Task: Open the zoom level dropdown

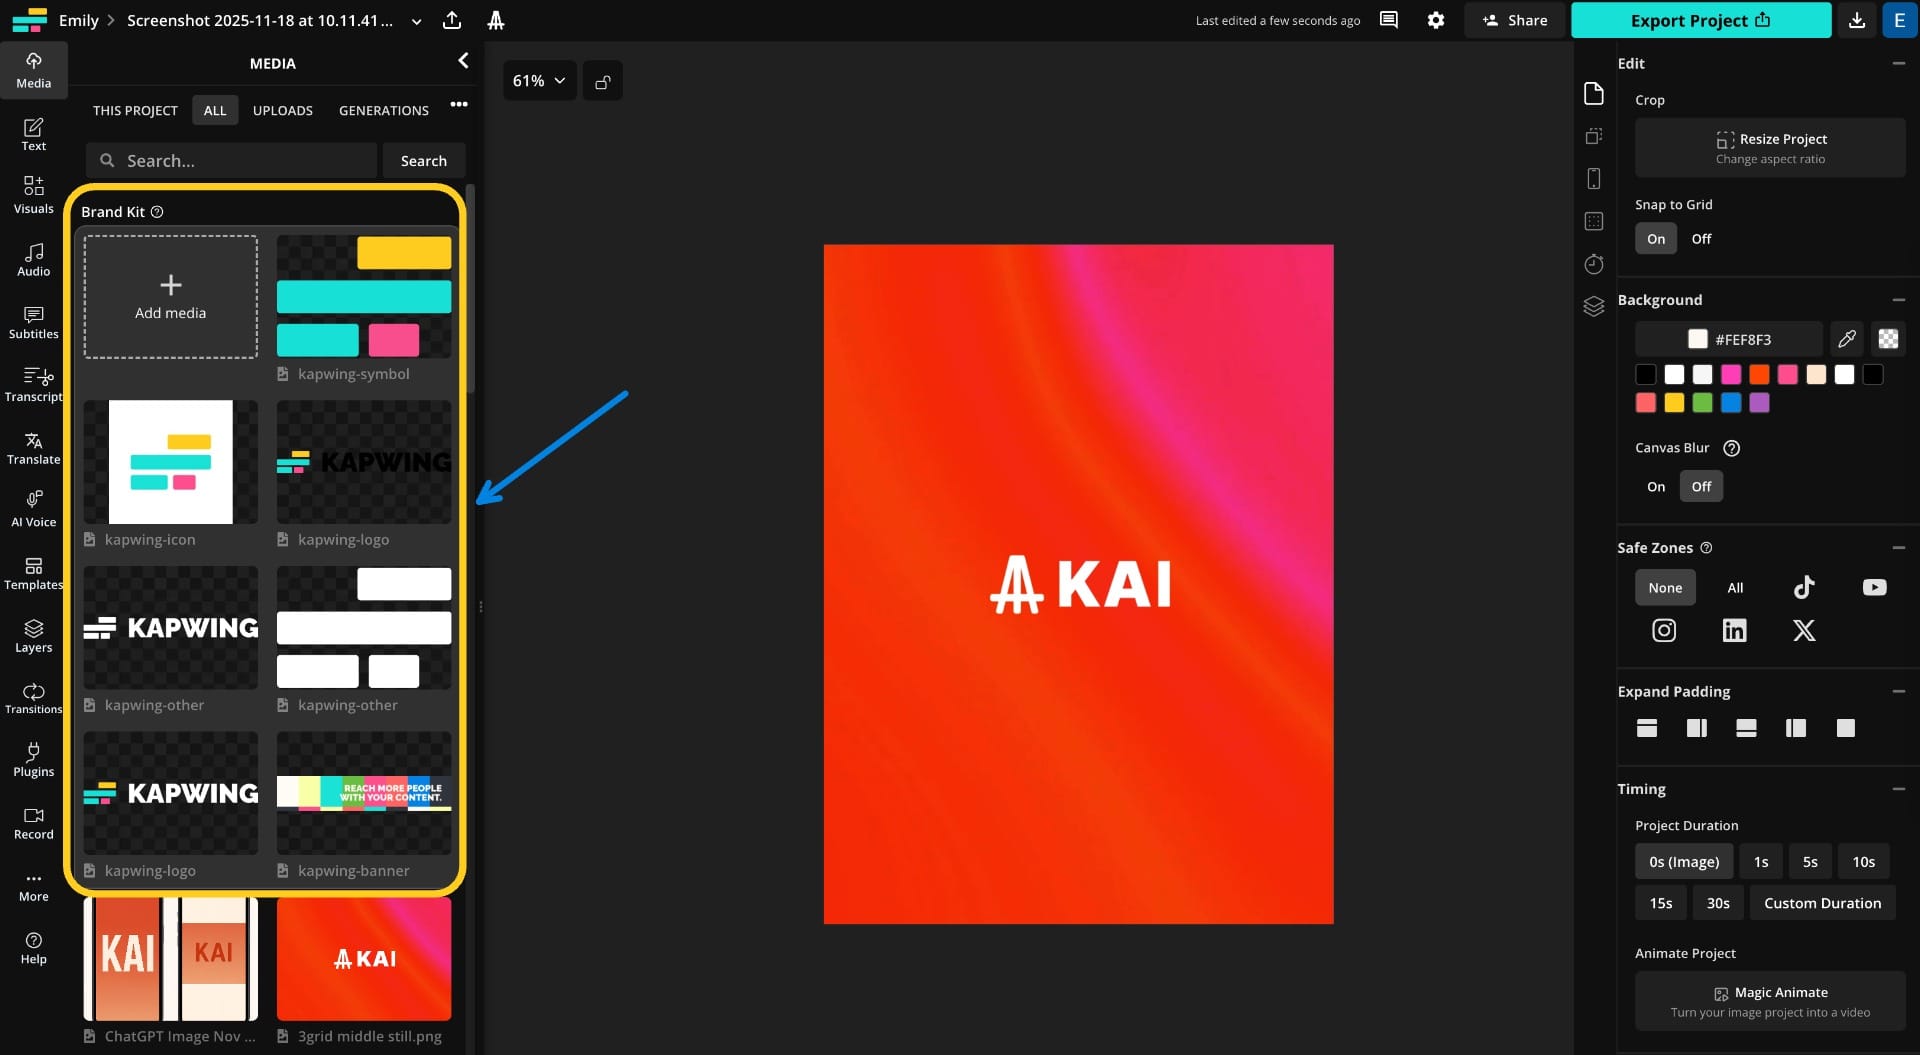Action: click(538, 80)
